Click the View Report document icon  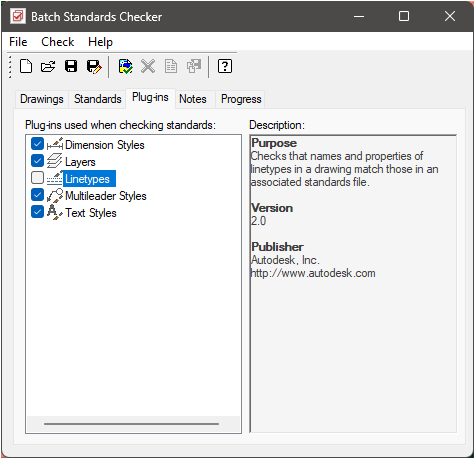(x=171, y=66)
